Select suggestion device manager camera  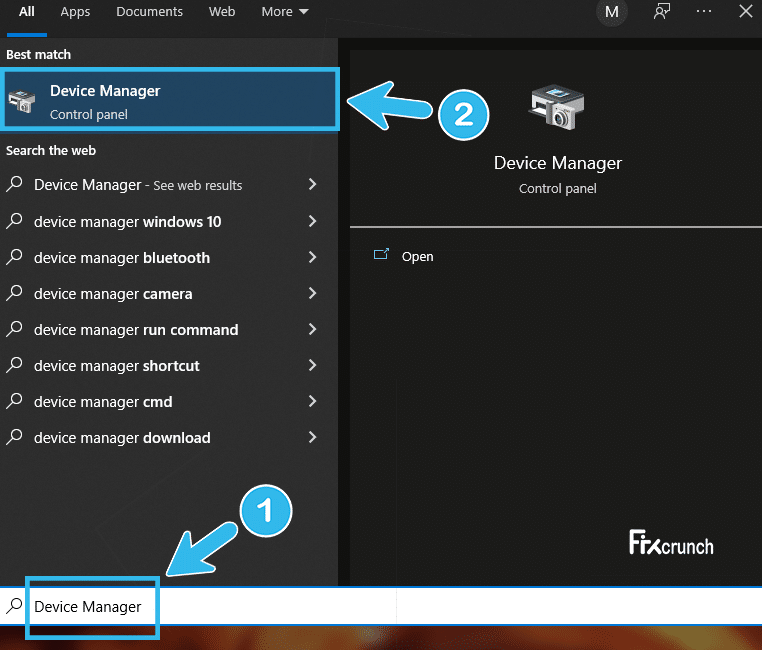pos(169,293)
